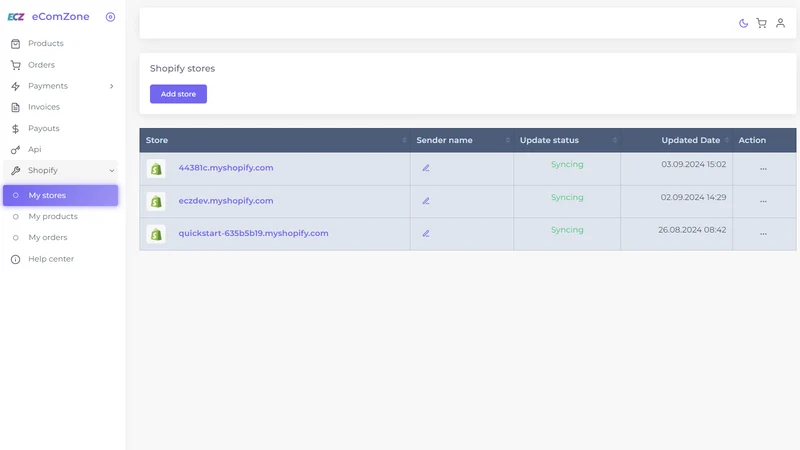The width and height of the screenshot is (800, 450).
Task: Click Shopify logo for quickstart store
Action: coord(156,234)
